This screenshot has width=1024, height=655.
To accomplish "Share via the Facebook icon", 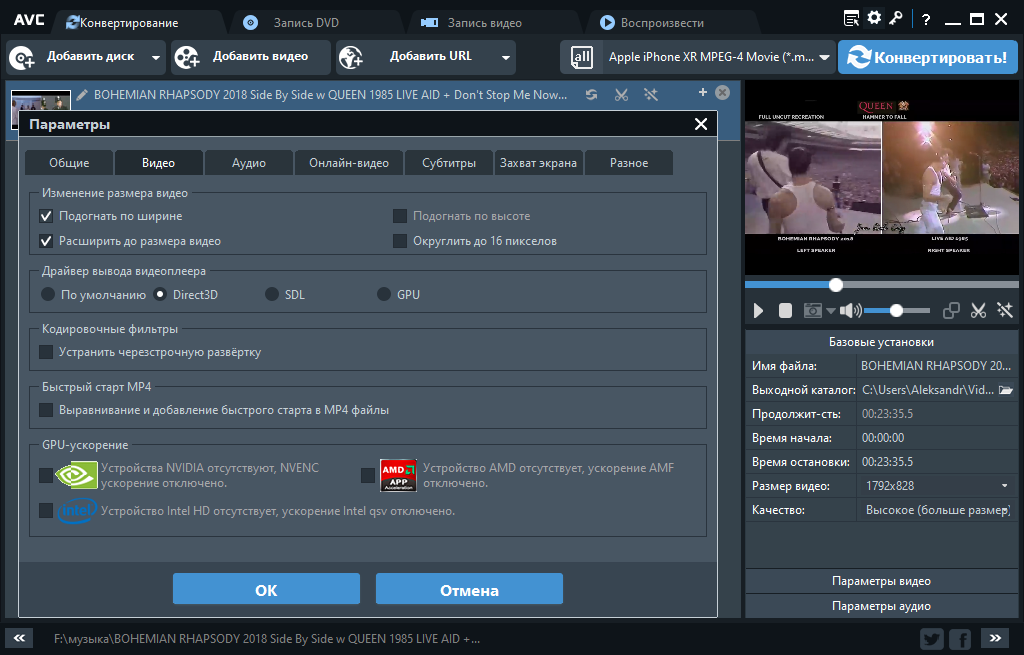I will click(x=960, y=639).
